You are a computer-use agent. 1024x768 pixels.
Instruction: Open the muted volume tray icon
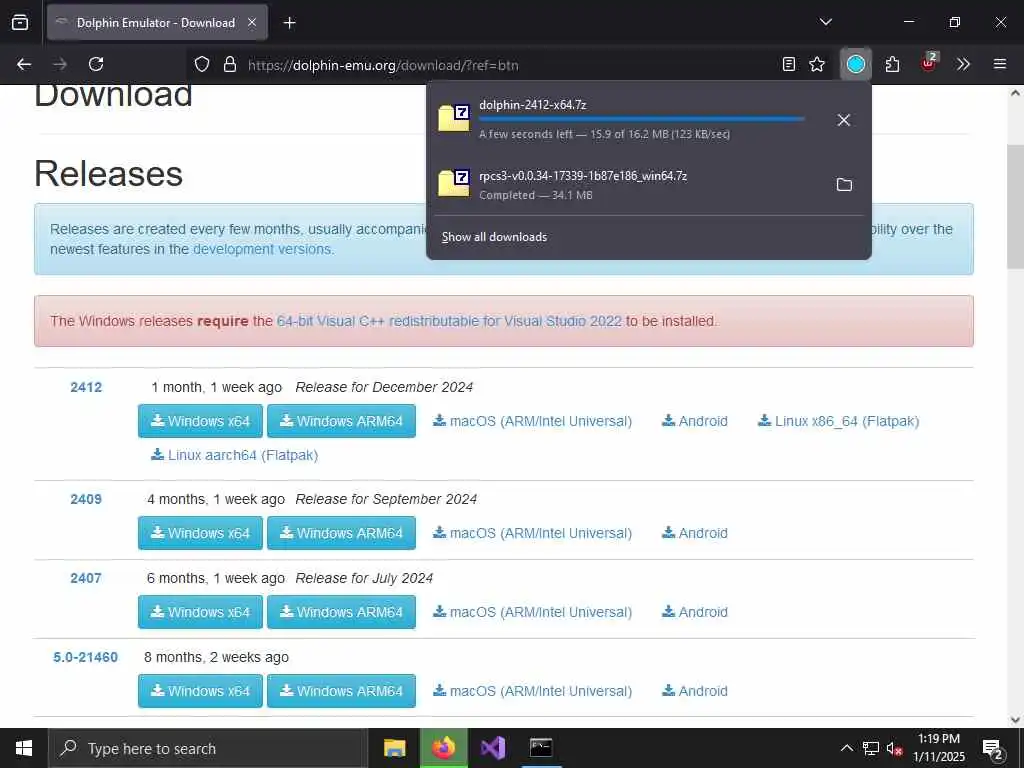tap(894, 748)
